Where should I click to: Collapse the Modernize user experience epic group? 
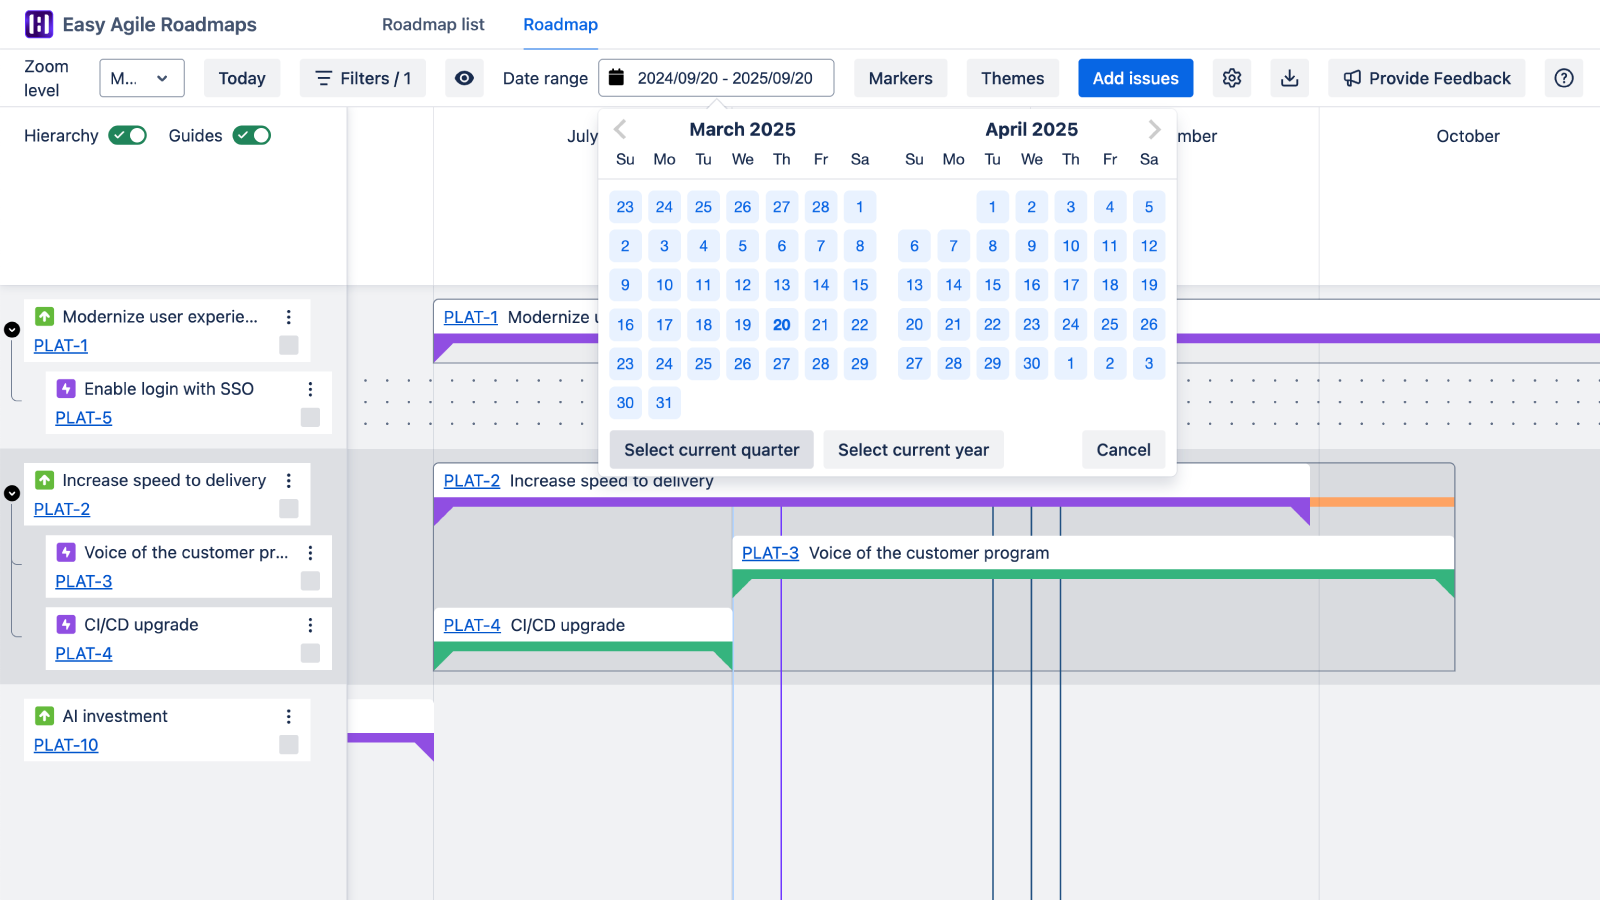(x=12, y=327)
